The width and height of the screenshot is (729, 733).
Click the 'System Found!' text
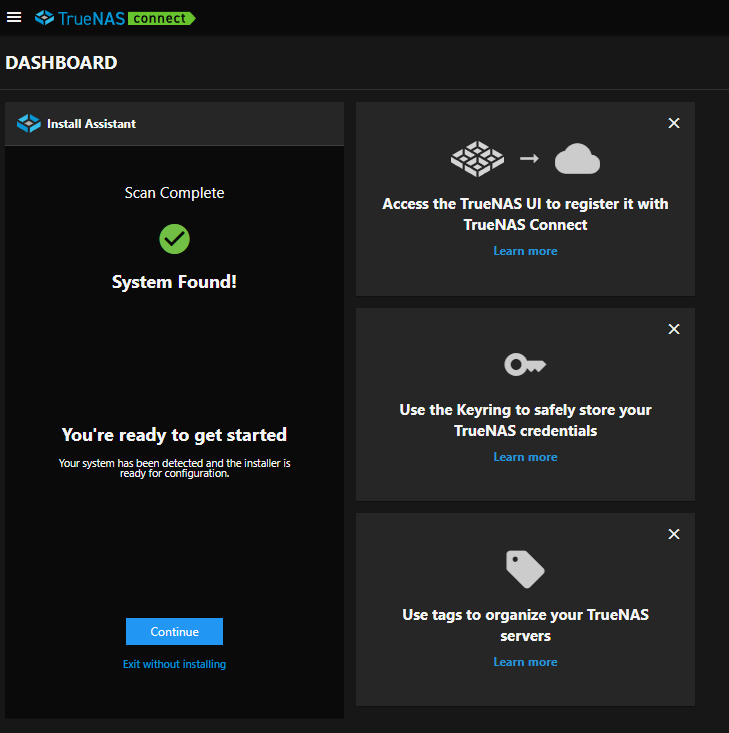click(x=174, y=282)
